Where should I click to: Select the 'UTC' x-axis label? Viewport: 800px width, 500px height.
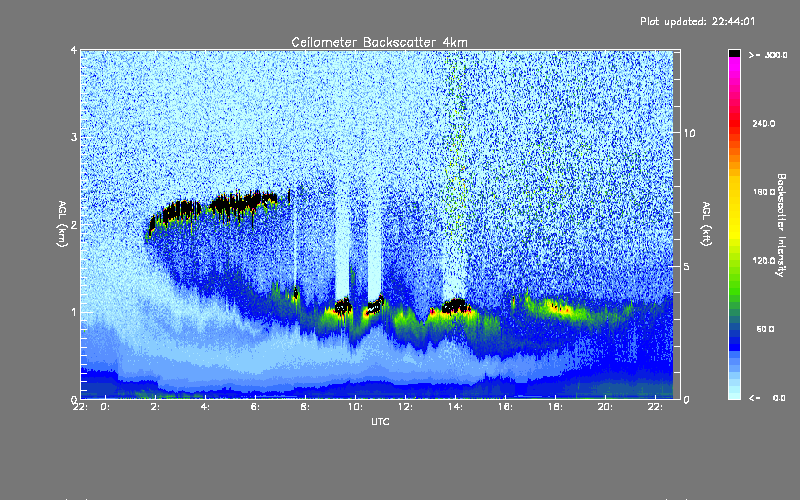[380, 421]
